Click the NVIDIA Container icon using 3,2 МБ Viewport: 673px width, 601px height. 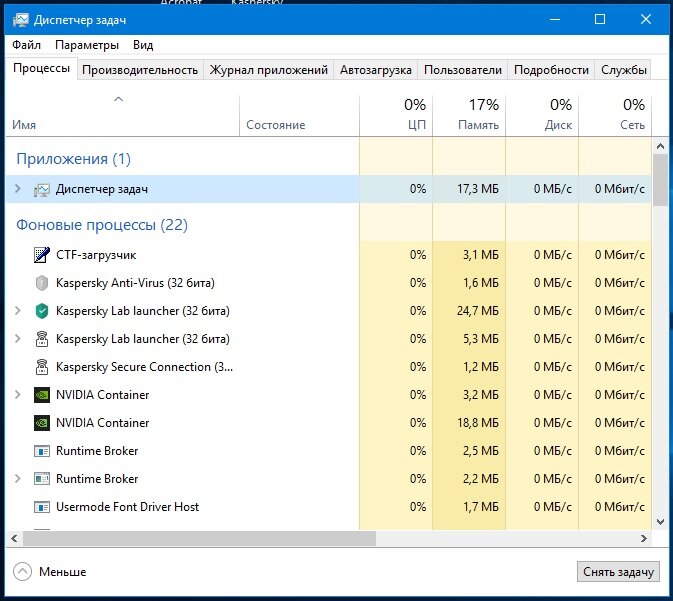[x=42, y=395]
